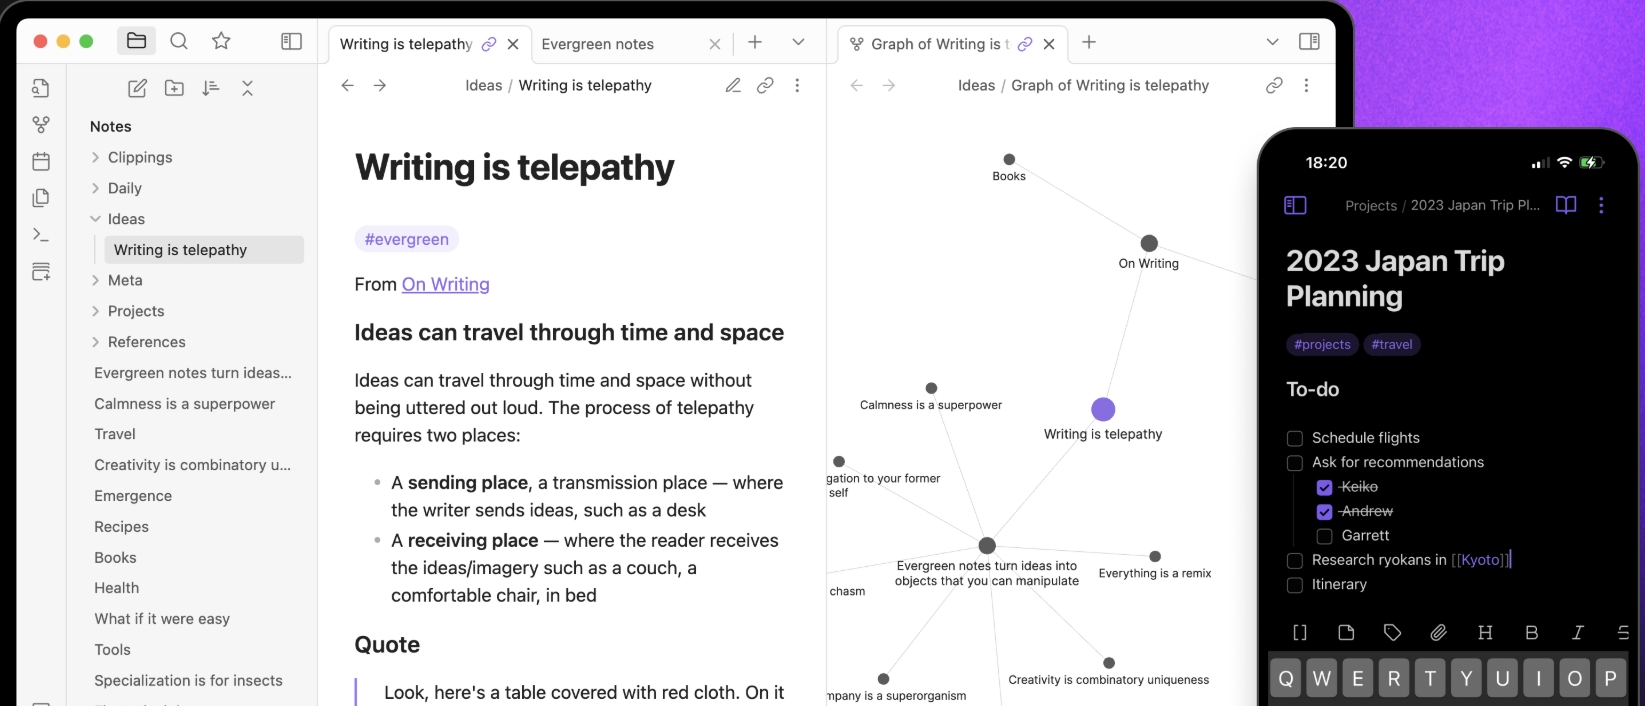Switch note to editing mode pencil icon
The image size is (1645, 706).
[733, 85]
